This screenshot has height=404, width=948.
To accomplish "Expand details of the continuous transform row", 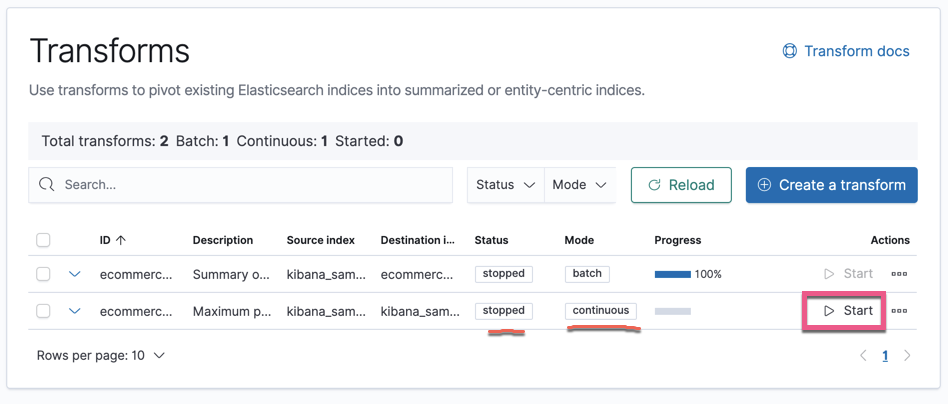I will tap(75, 311).
